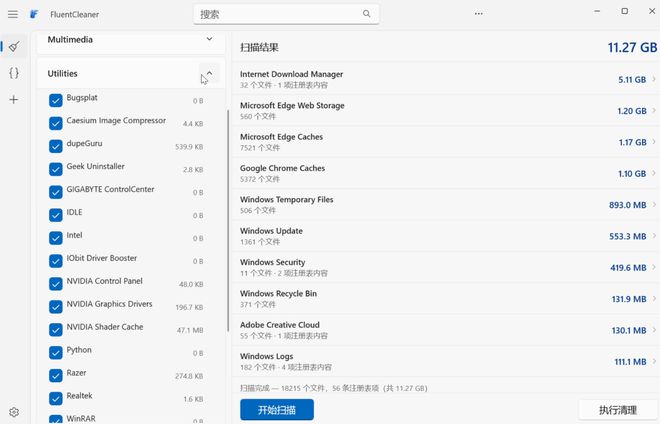Image resolution: width=660 pixels, height=424 pixels.
Task: Click the scan summary status line
Action: tap(334, 388)
